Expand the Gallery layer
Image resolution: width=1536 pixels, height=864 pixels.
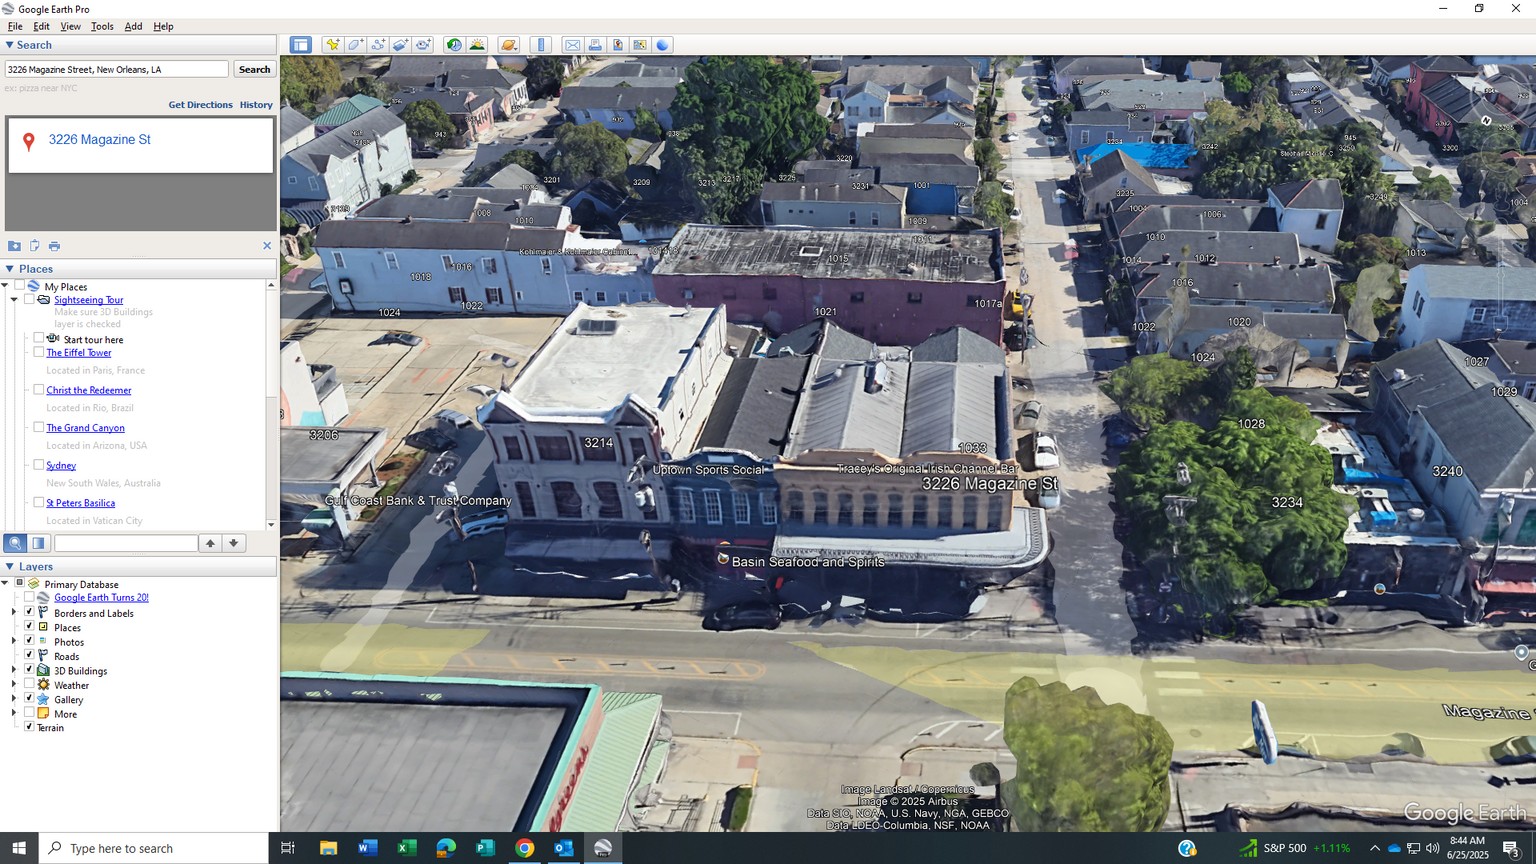pyautogui.click(x=14, y=699)
